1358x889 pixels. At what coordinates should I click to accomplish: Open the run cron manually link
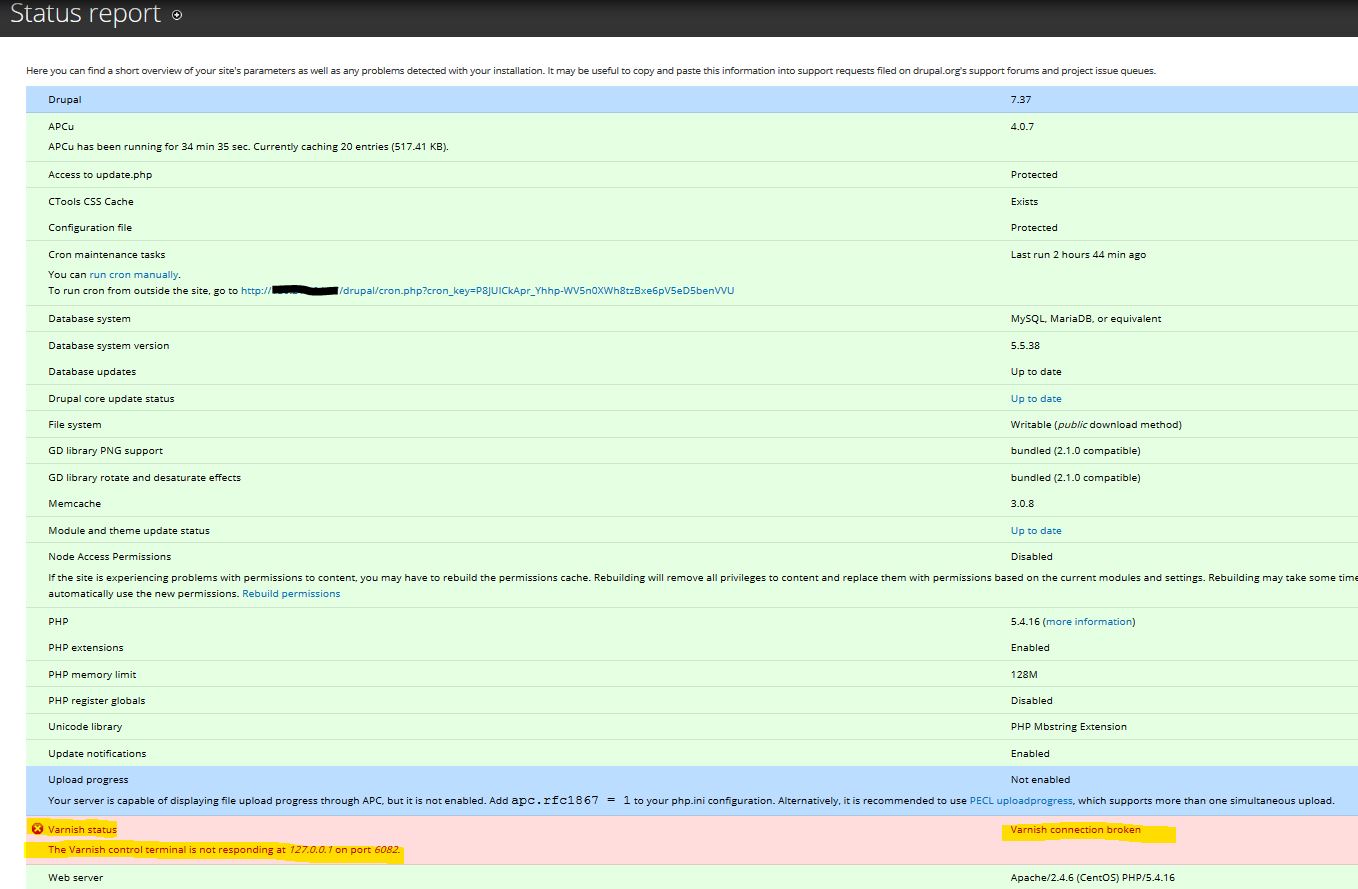coord(133,274)
